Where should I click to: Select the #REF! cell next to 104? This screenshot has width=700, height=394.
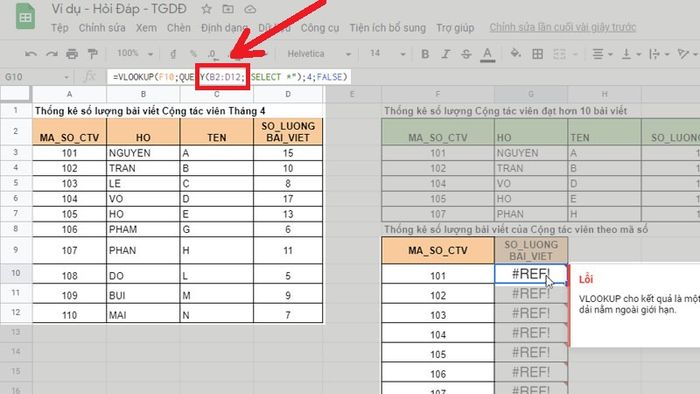[x=531, y=333]
